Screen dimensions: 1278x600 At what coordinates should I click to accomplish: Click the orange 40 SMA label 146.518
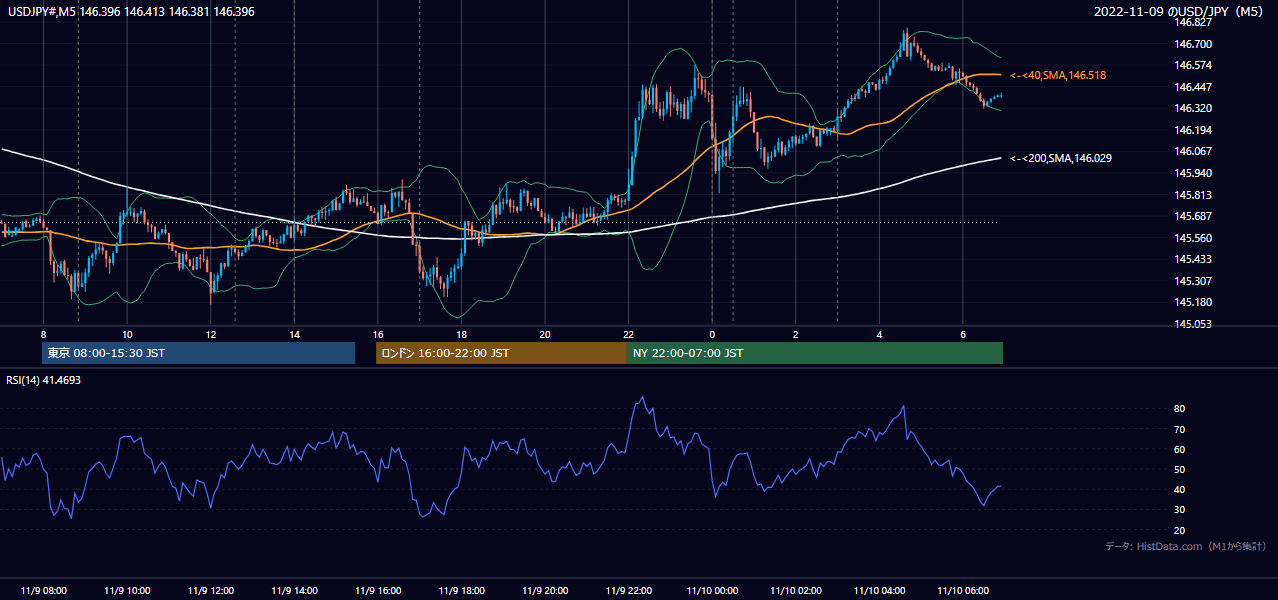1058,75
